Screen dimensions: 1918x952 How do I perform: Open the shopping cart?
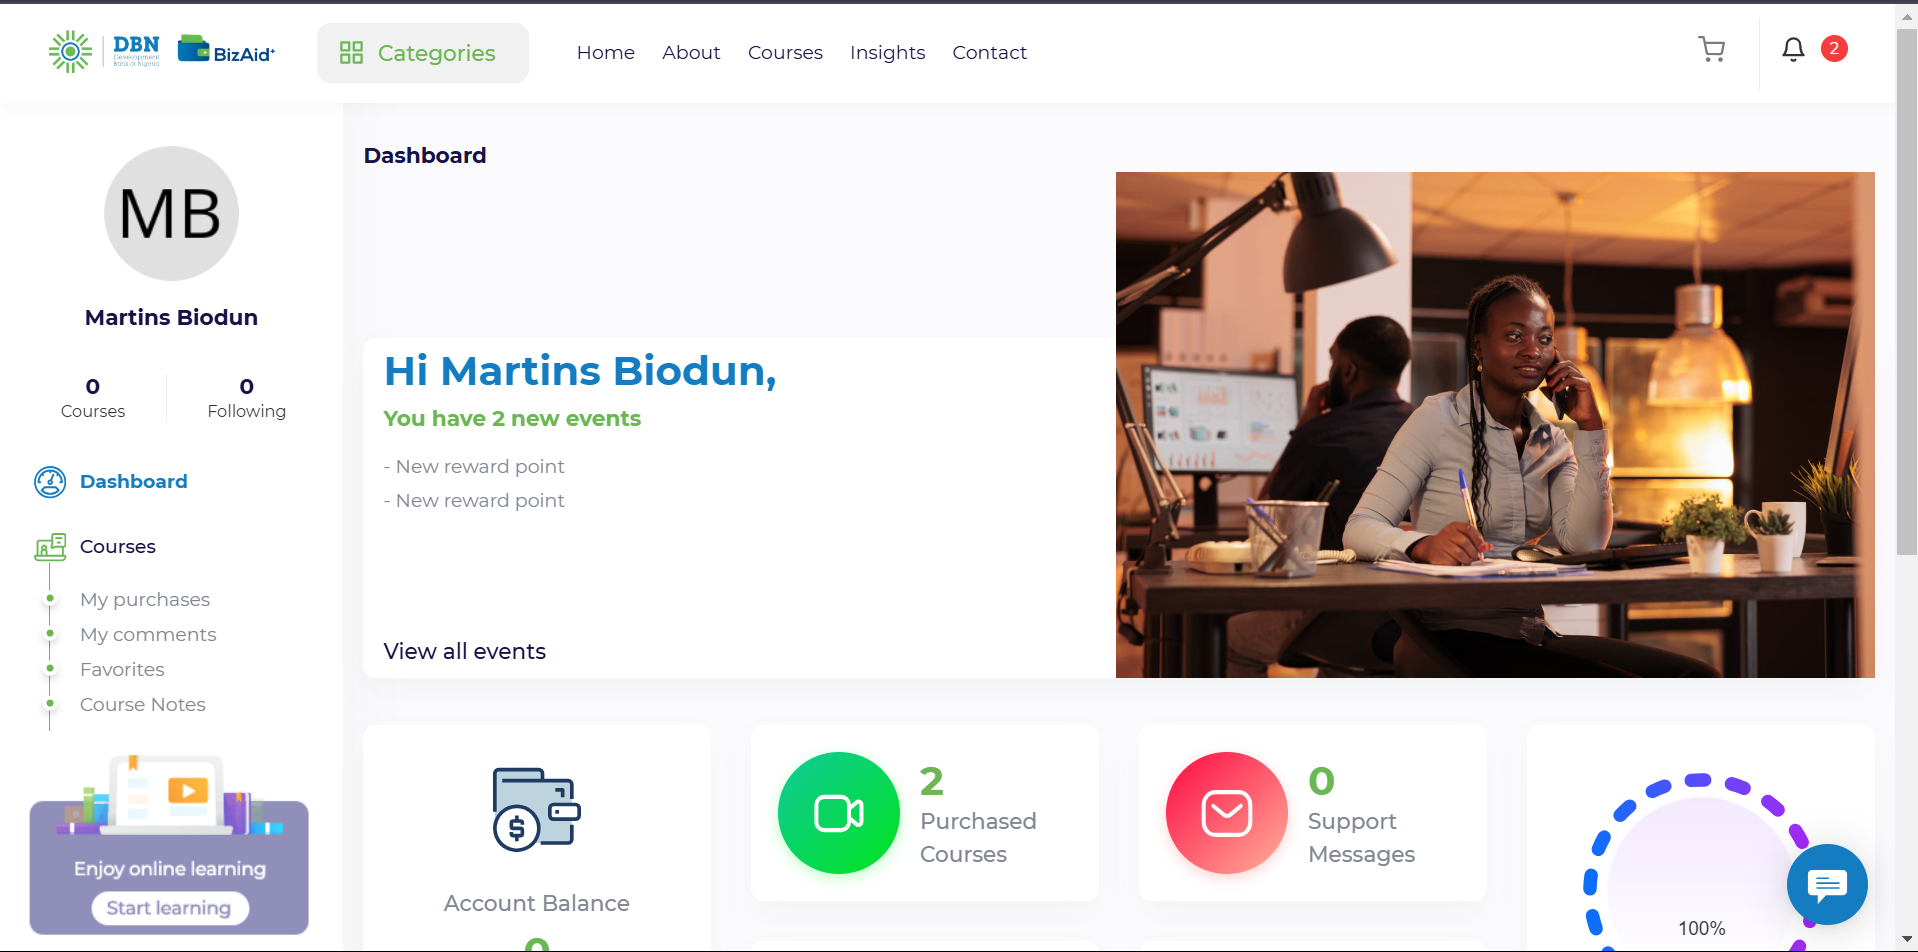click(1712, 49)
